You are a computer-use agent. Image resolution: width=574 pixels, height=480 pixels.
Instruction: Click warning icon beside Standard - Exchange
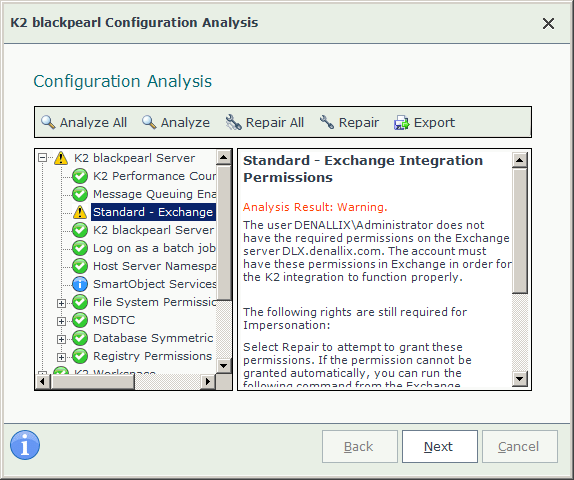[x=80, y=212]
